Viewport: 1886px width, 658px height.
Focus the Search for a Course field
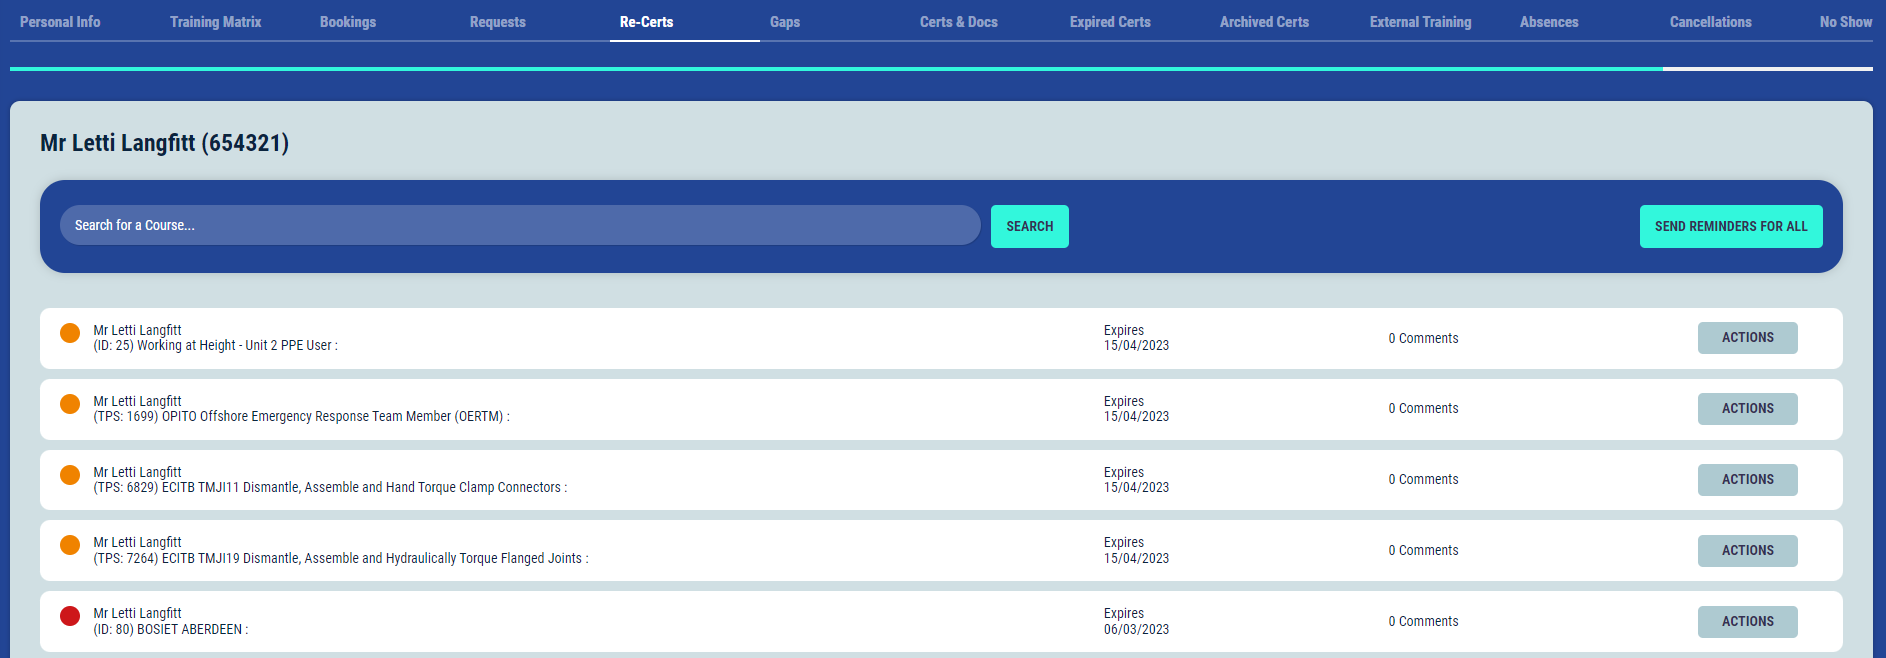pyautogui.click(x=520, y=226)
